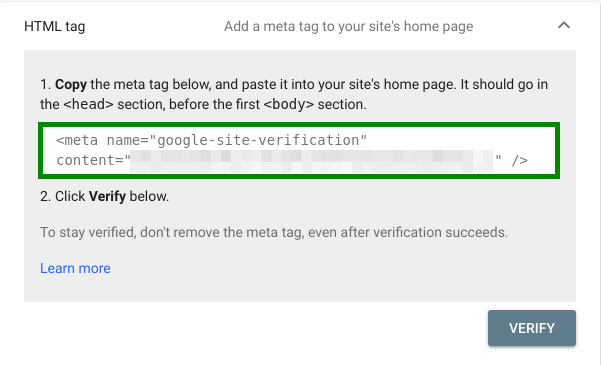Click 'Add a meta tag' description text
The height and width of the screenshot is (365, 601).
point(348,26)
